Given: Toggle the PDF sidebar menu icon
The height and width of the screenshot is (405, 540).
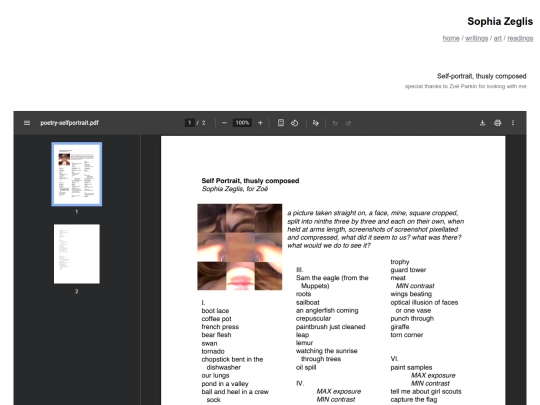Looking at the screenshot, I should pyautogui.click(x=27, y=123).
